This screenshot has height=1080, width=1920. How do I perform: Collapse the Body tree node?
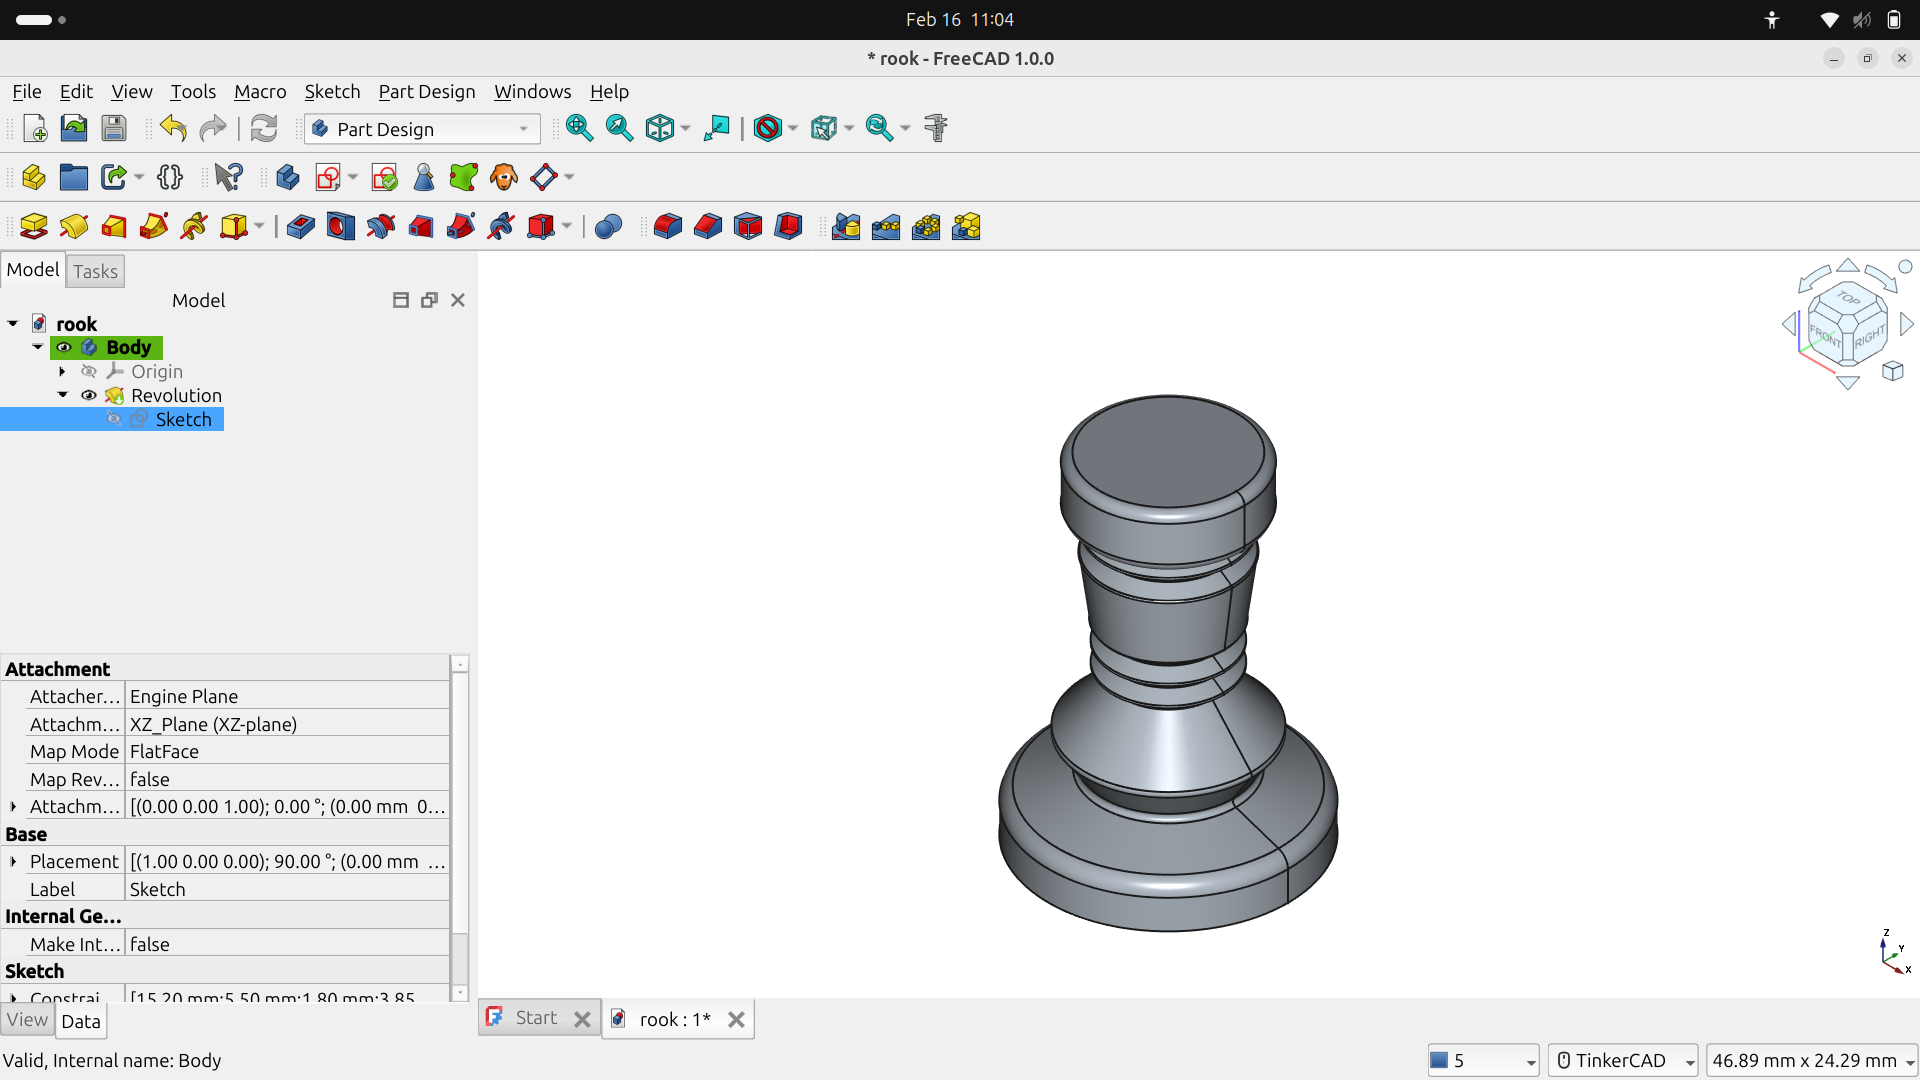click(x=38, y=347)
